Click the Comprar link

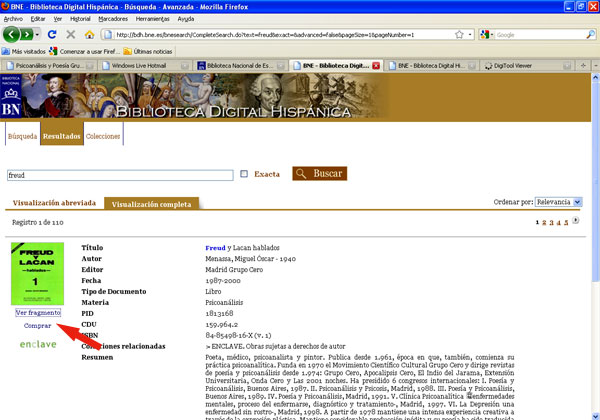point(37,326)
